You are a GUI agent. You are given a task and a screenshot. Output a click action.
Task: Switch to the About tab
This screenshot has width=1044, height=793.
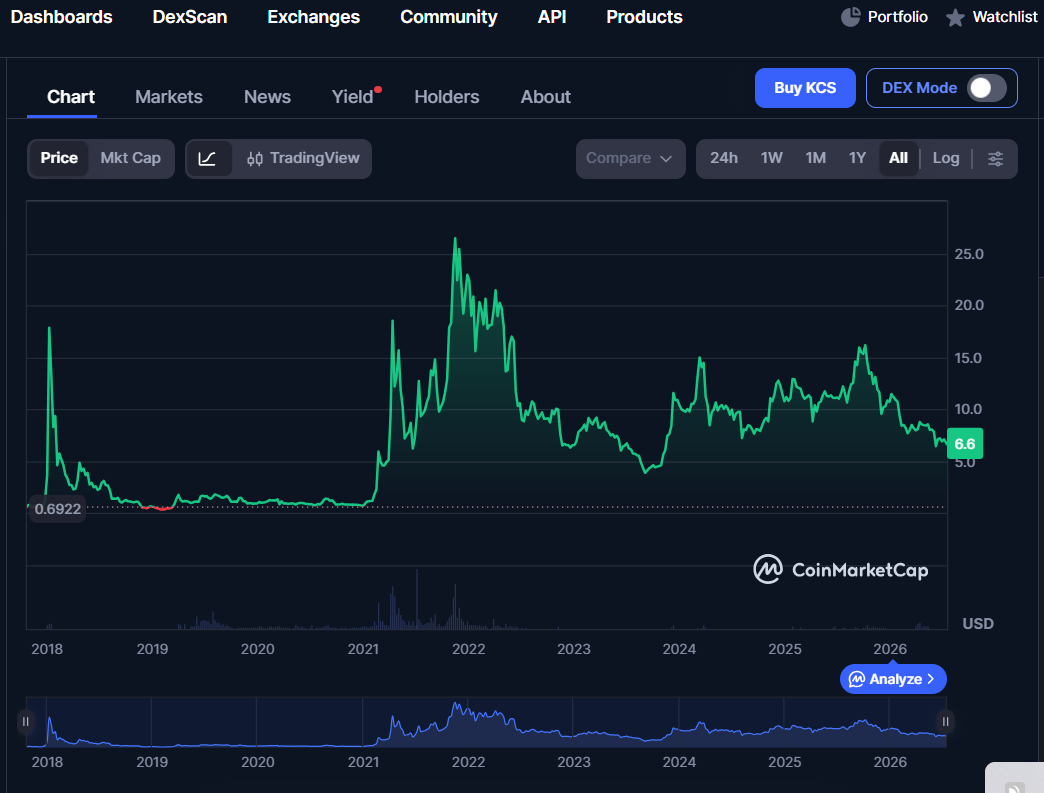tap(545, 97)
